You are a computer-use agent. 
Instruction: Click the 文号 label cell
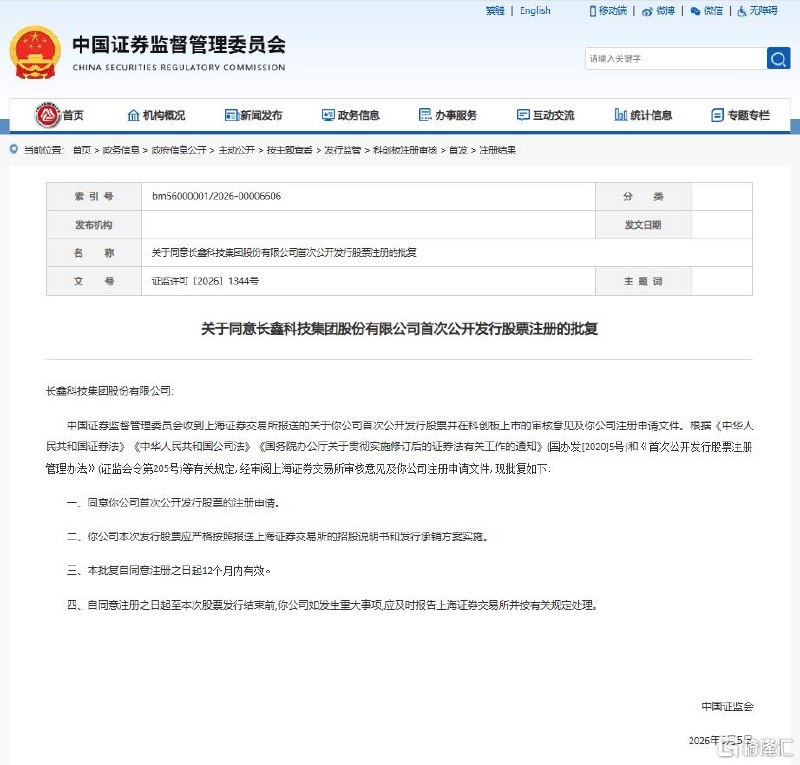94,281
